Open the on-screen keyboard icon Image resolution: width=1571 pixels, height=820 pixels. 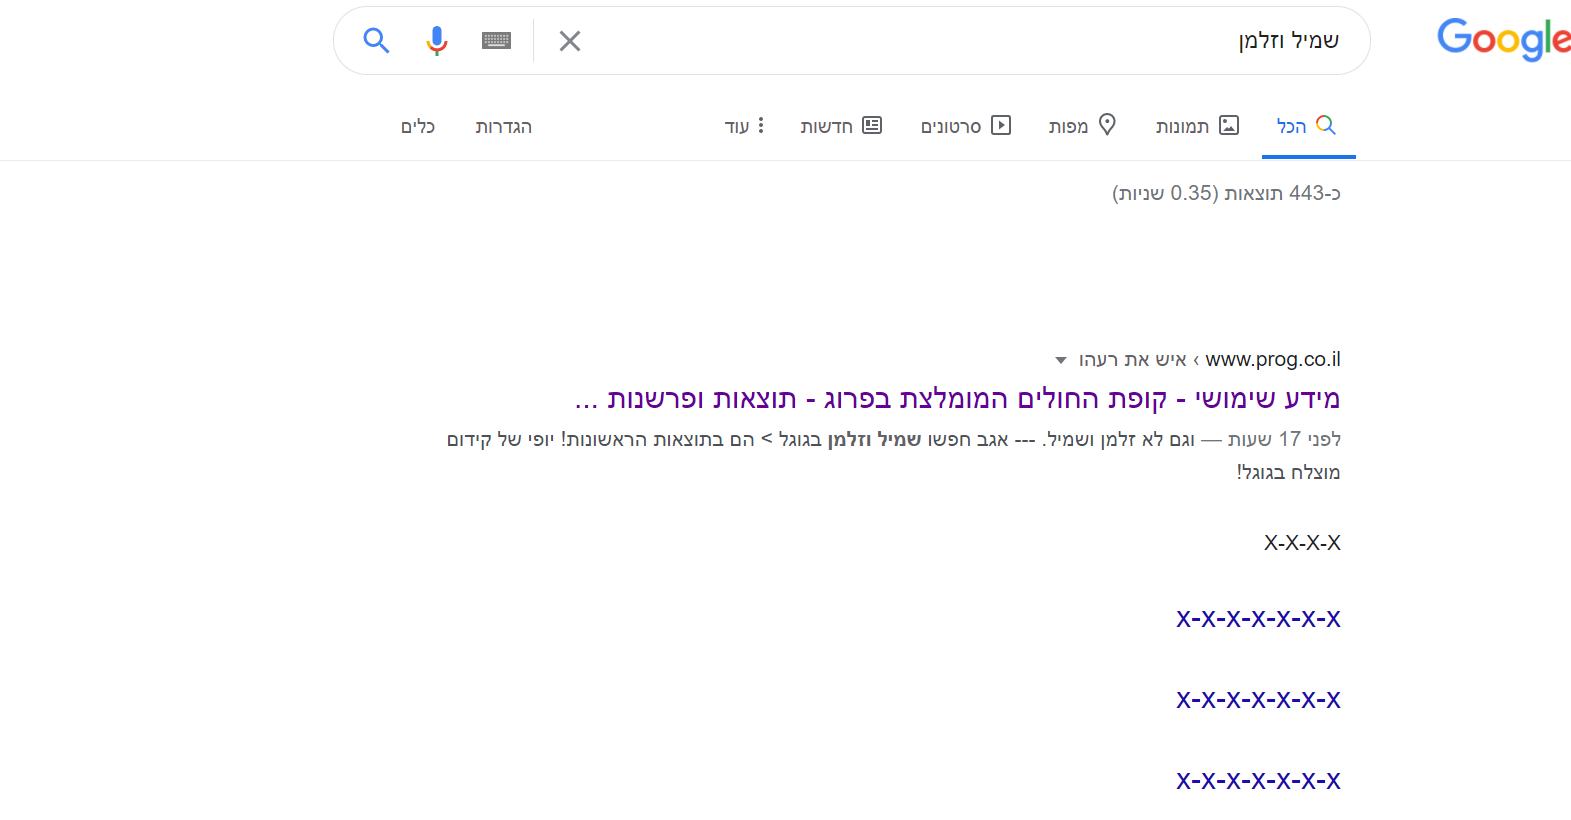point(496,41)
